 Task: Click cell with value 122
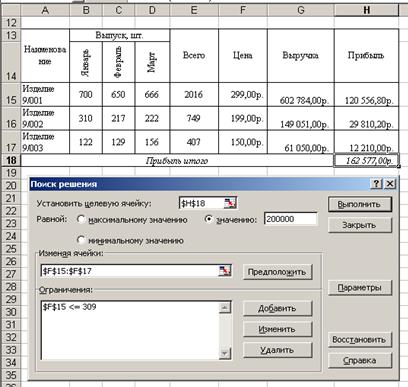click(86, 142)
